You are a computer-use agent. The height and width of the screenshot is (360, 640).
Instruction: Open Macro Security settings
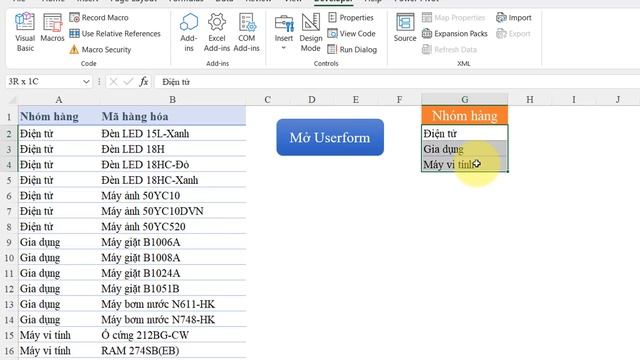100,49
